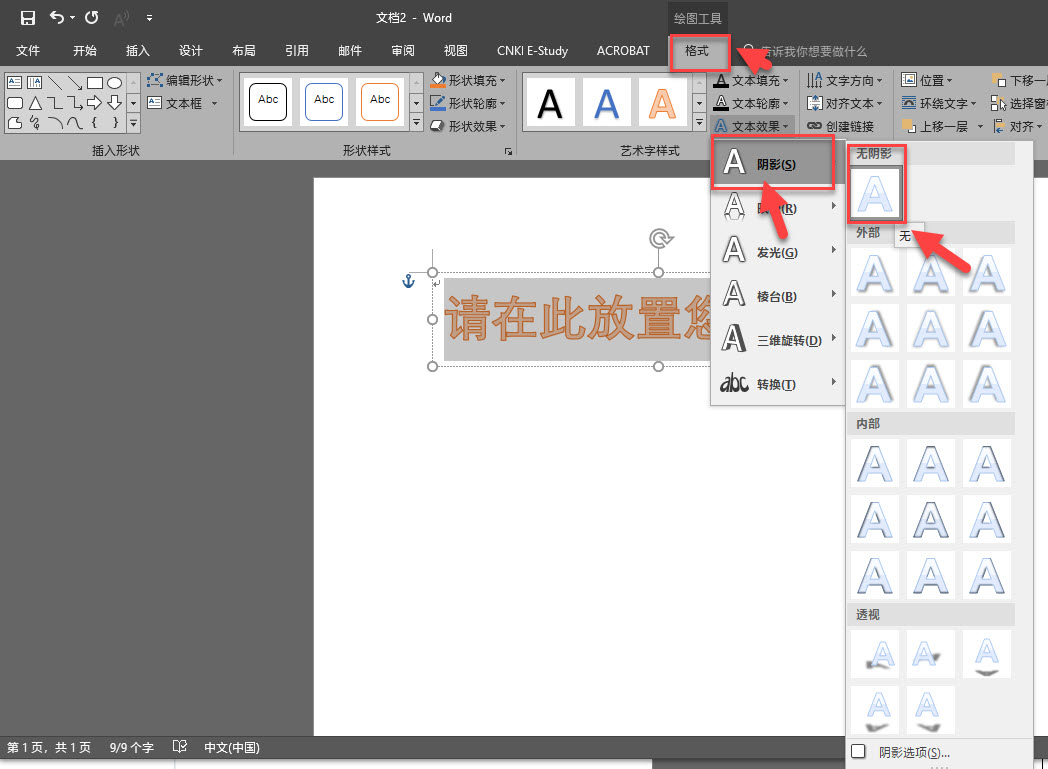The image size is (1048, 769).
Task: Click the 形状填充 (Shape Fill) icon
Action: 469,80
